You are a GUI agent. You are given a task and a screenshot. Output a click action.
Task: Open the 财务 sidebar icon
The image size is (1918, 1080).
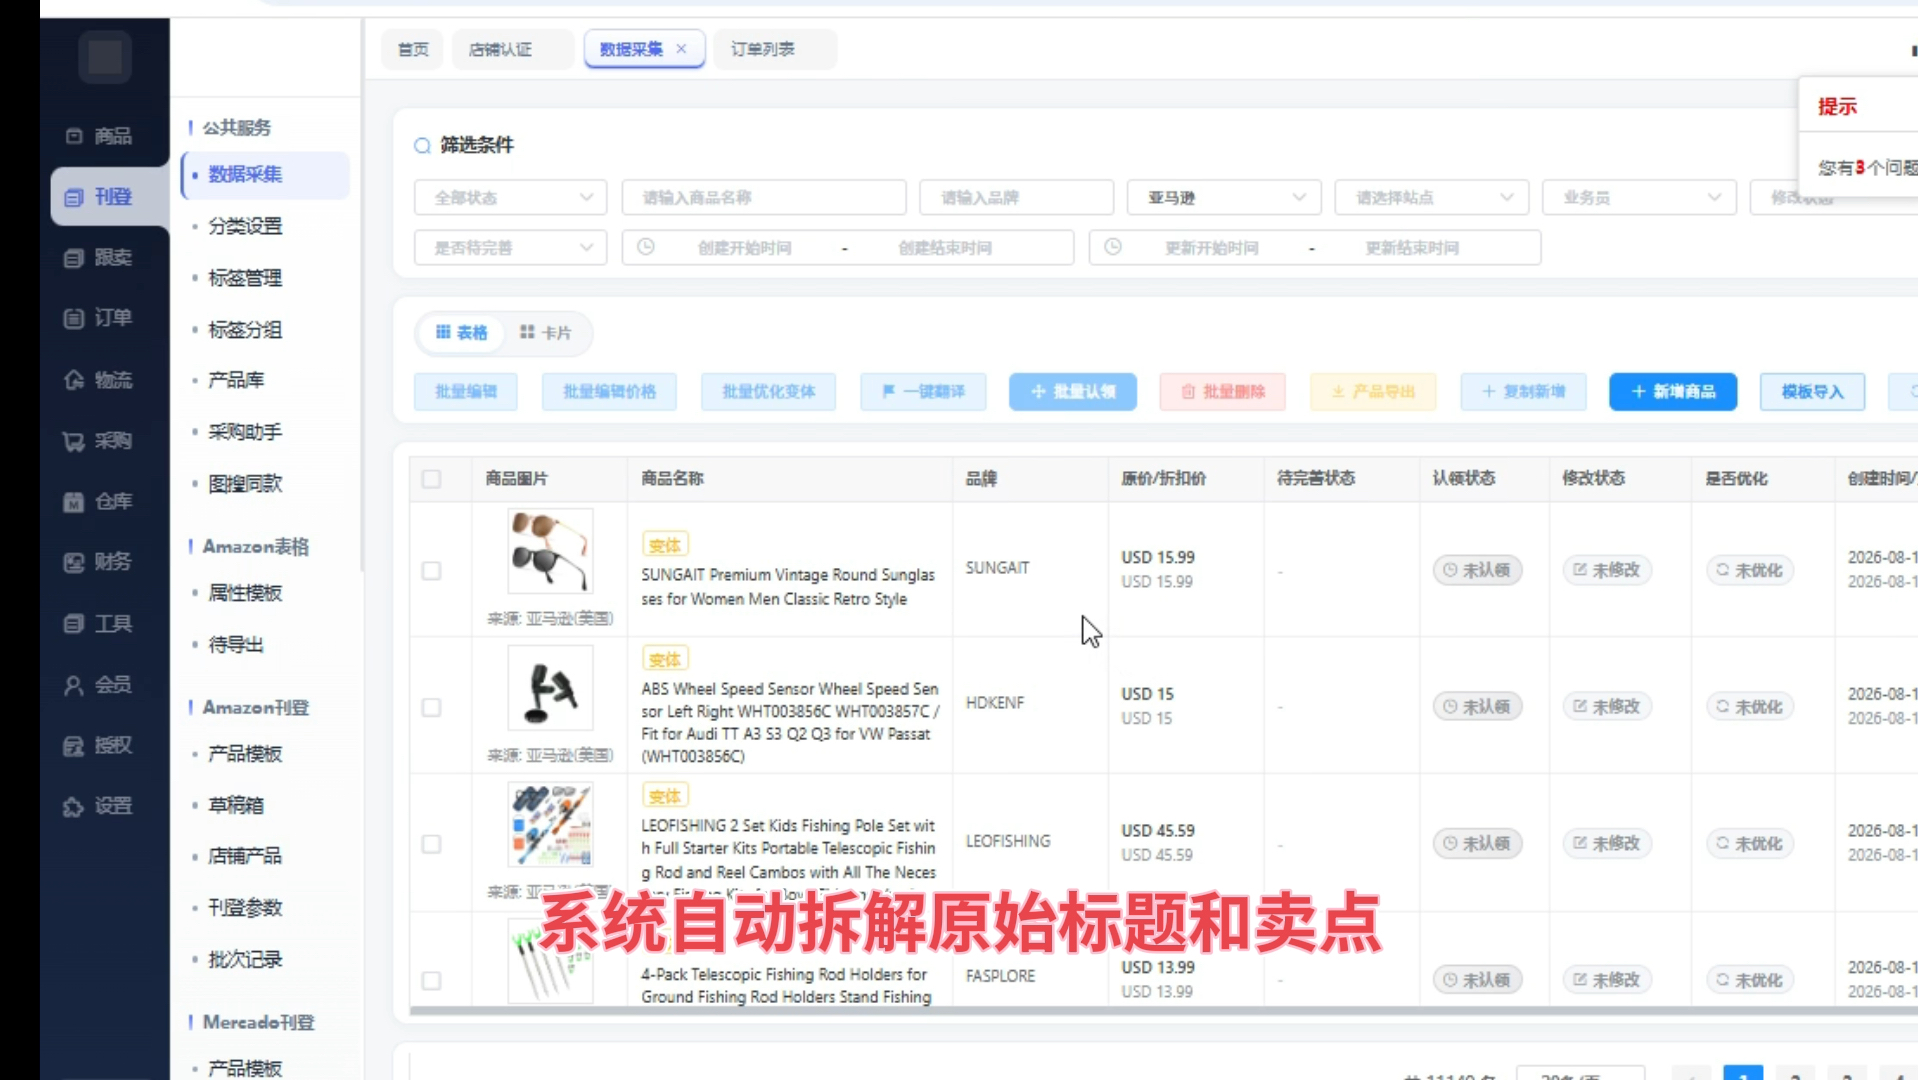74,562
